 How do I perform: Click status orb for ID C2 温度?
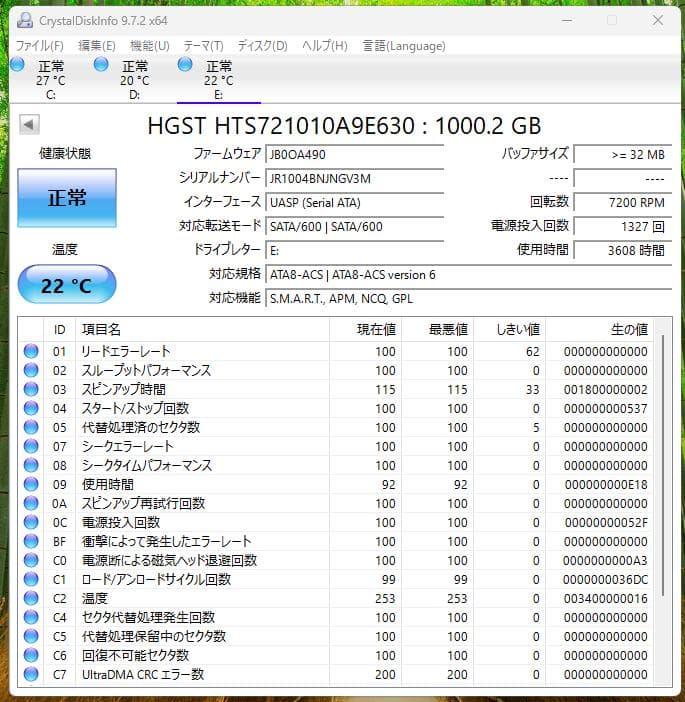point(31,598)
